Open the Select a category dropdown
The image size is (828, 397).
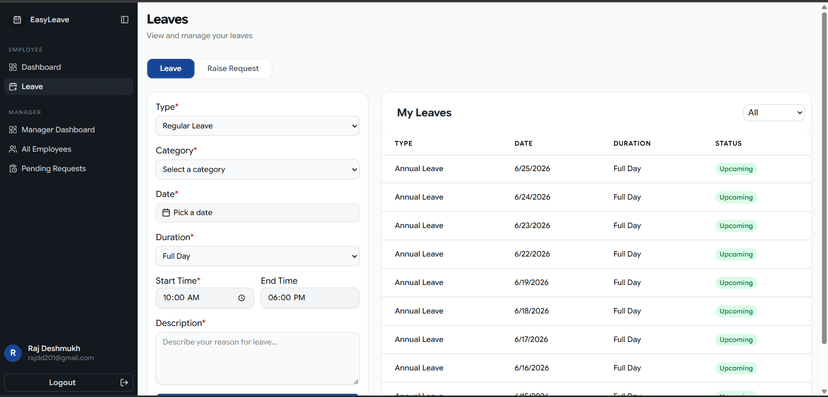(x=258, y=169)
